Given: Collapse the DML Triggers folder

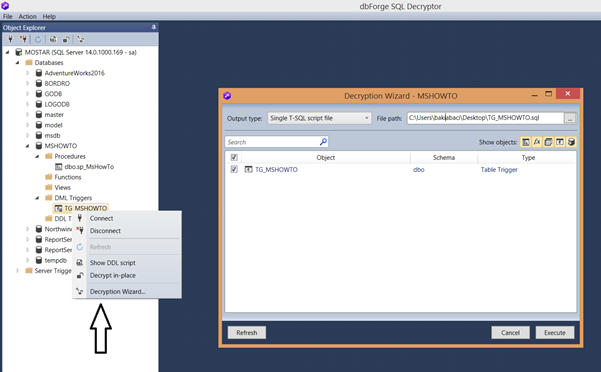Looking at the screenshot, I should coord(37,198).
